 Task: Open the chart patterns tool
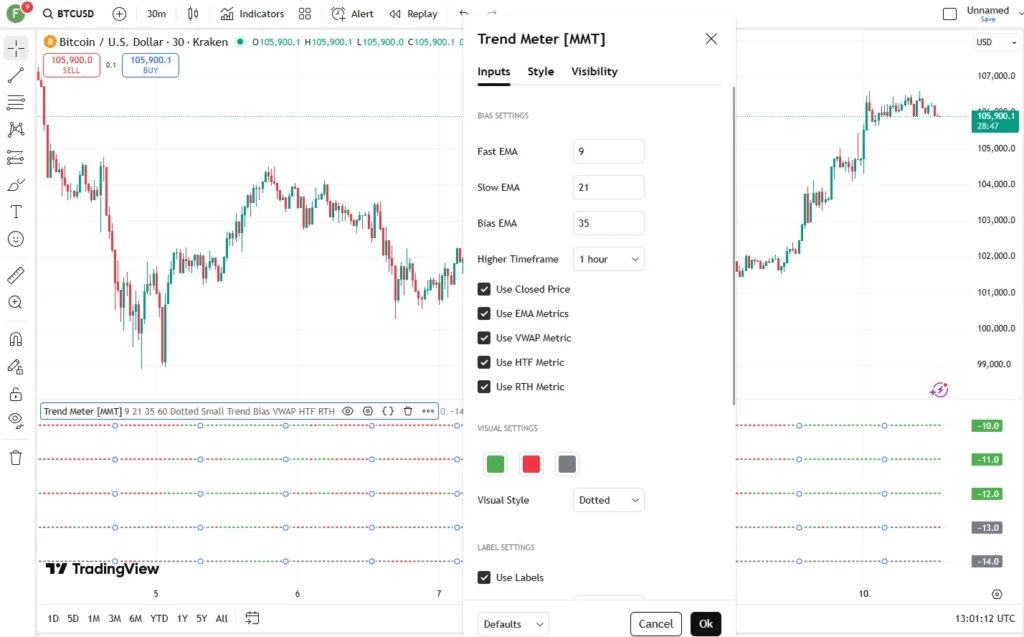pyautogui.click(x=16, y=129)
